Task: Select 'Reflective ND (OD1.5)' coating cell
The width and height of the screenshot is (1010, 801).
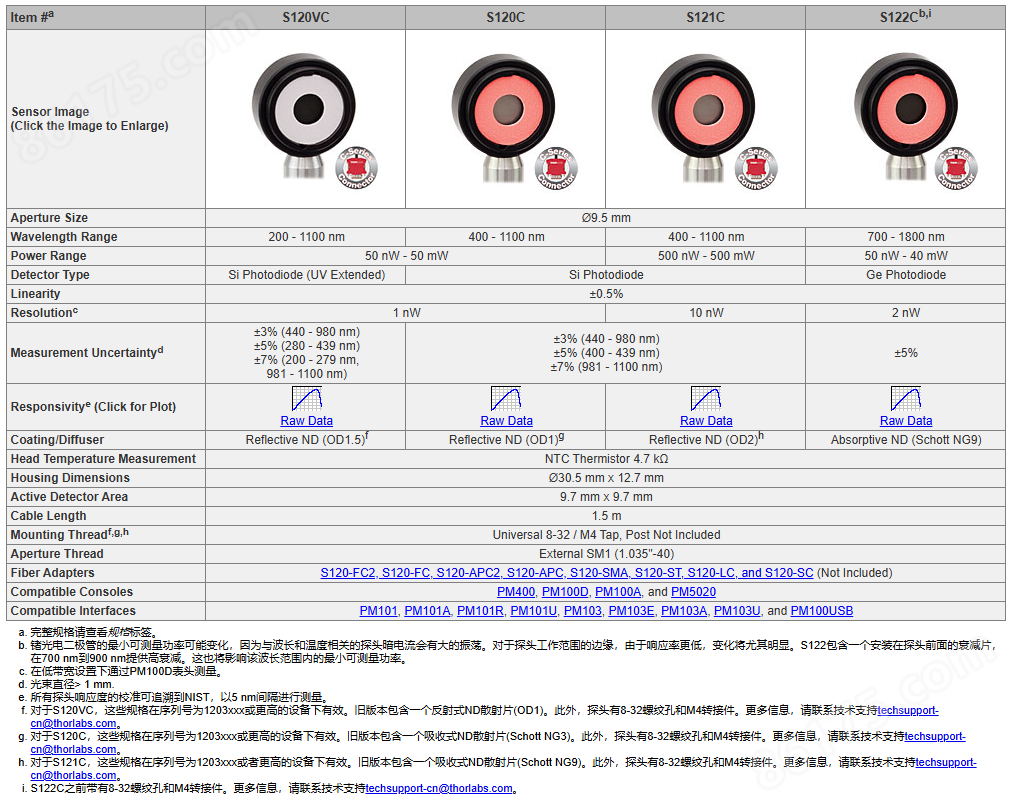Action: coord(307,440)
